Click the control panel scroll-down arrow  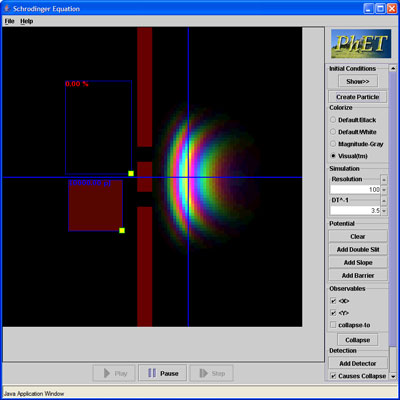393,376
